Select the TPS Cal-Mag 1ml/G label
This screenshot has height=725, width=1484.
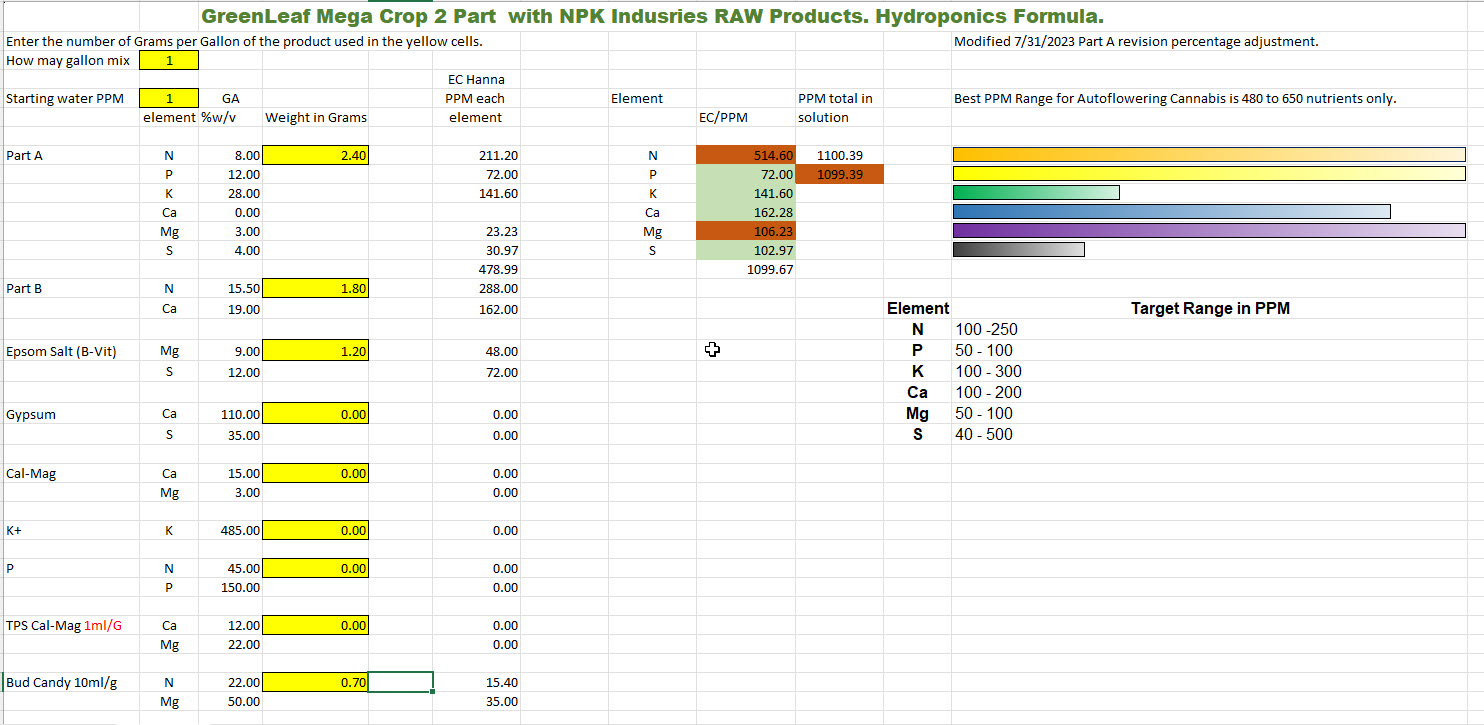pyautogui.click(x=64, y=626)
